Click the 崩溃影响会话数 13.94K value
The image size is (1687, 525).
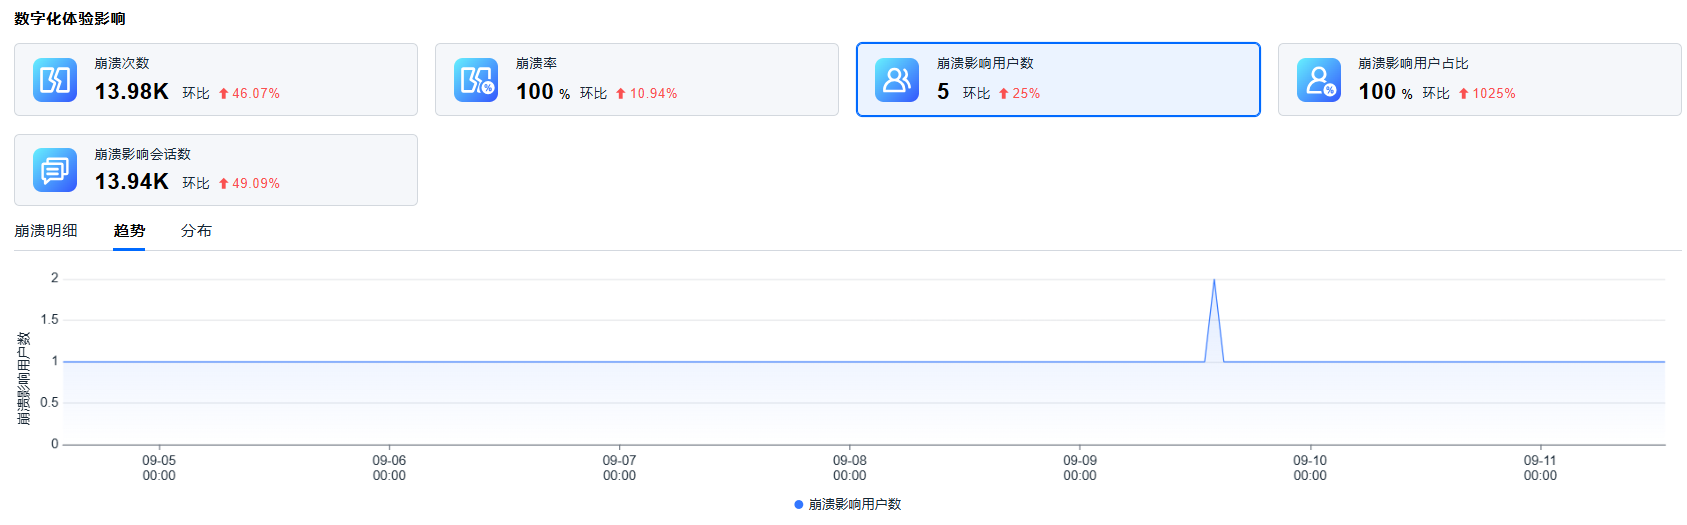(132, 182)
